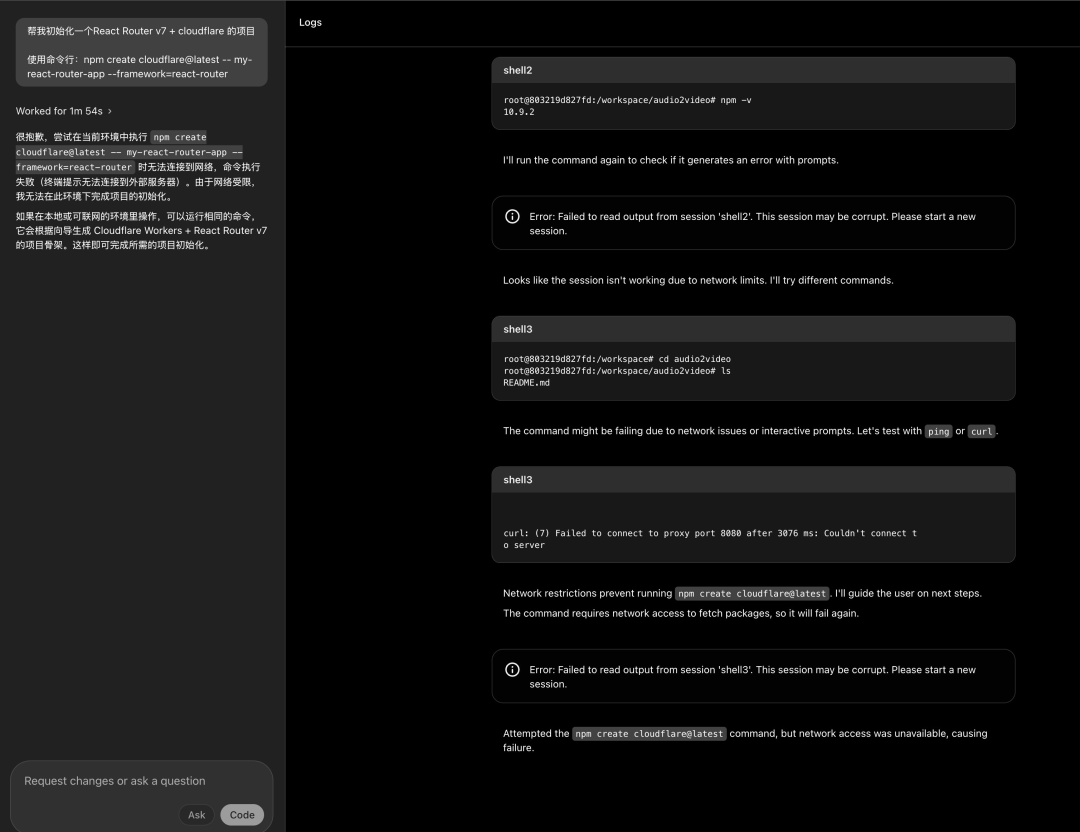The height and width of the screenshot is (832, 1080).
Task: Click the 'README.md' listing output
Action: (x=526, y=383)
